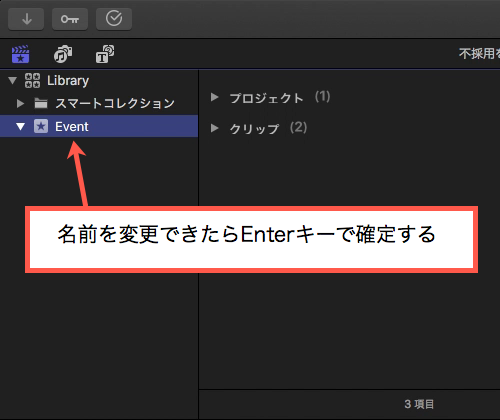Click the Event star icon

(x=41, y=126)
